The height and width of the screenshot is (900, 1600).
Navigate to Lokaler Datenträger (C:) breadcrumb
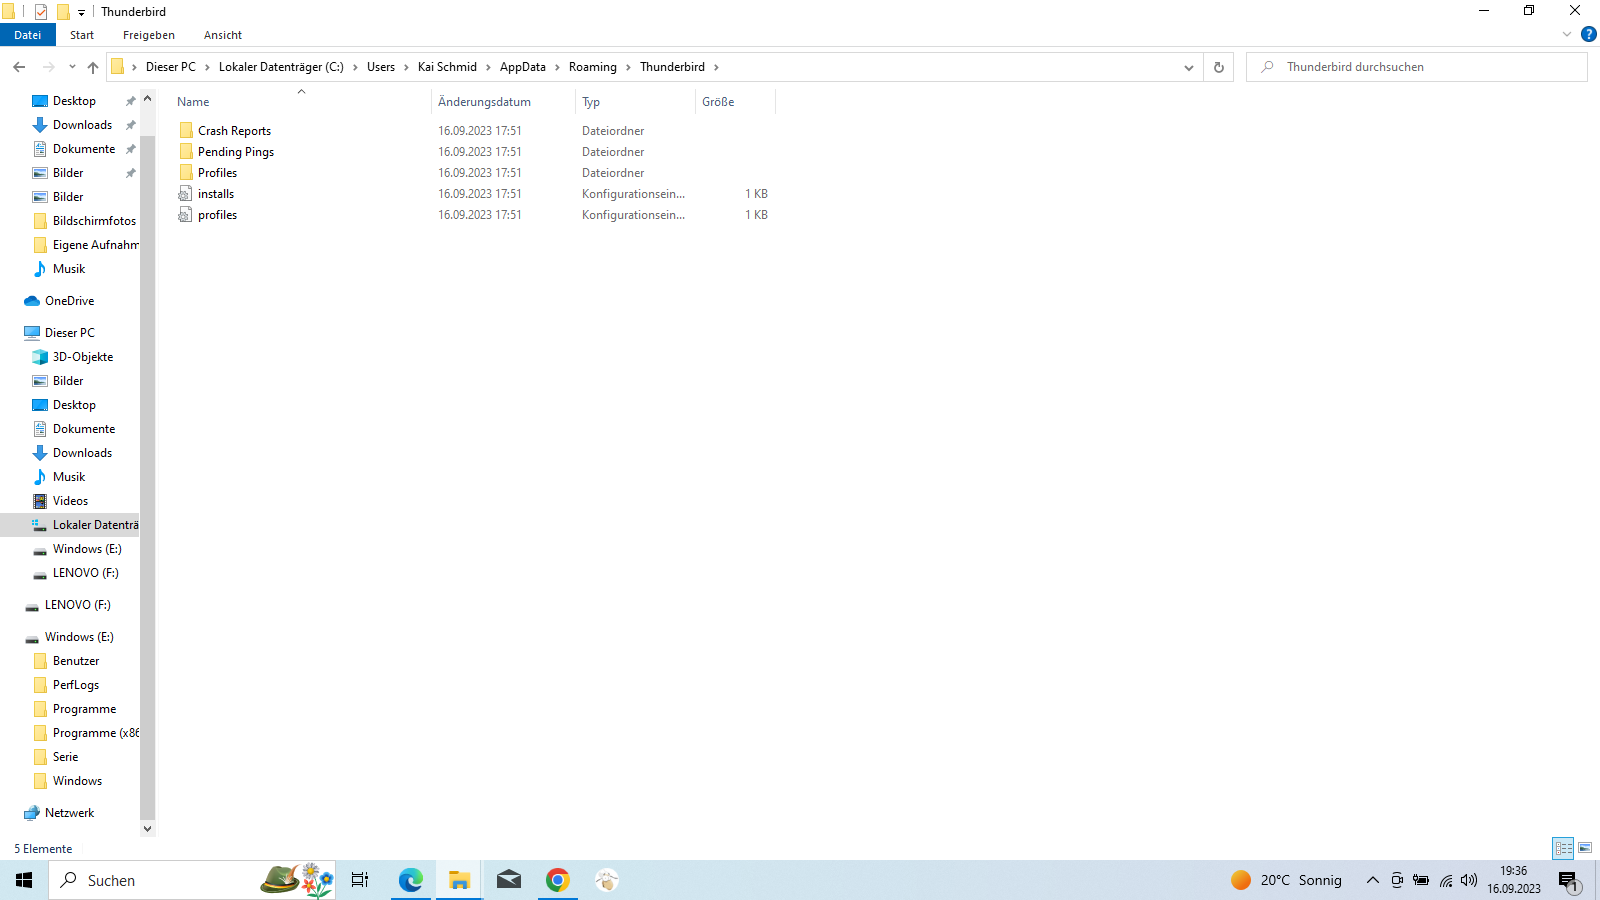point(281,67)
